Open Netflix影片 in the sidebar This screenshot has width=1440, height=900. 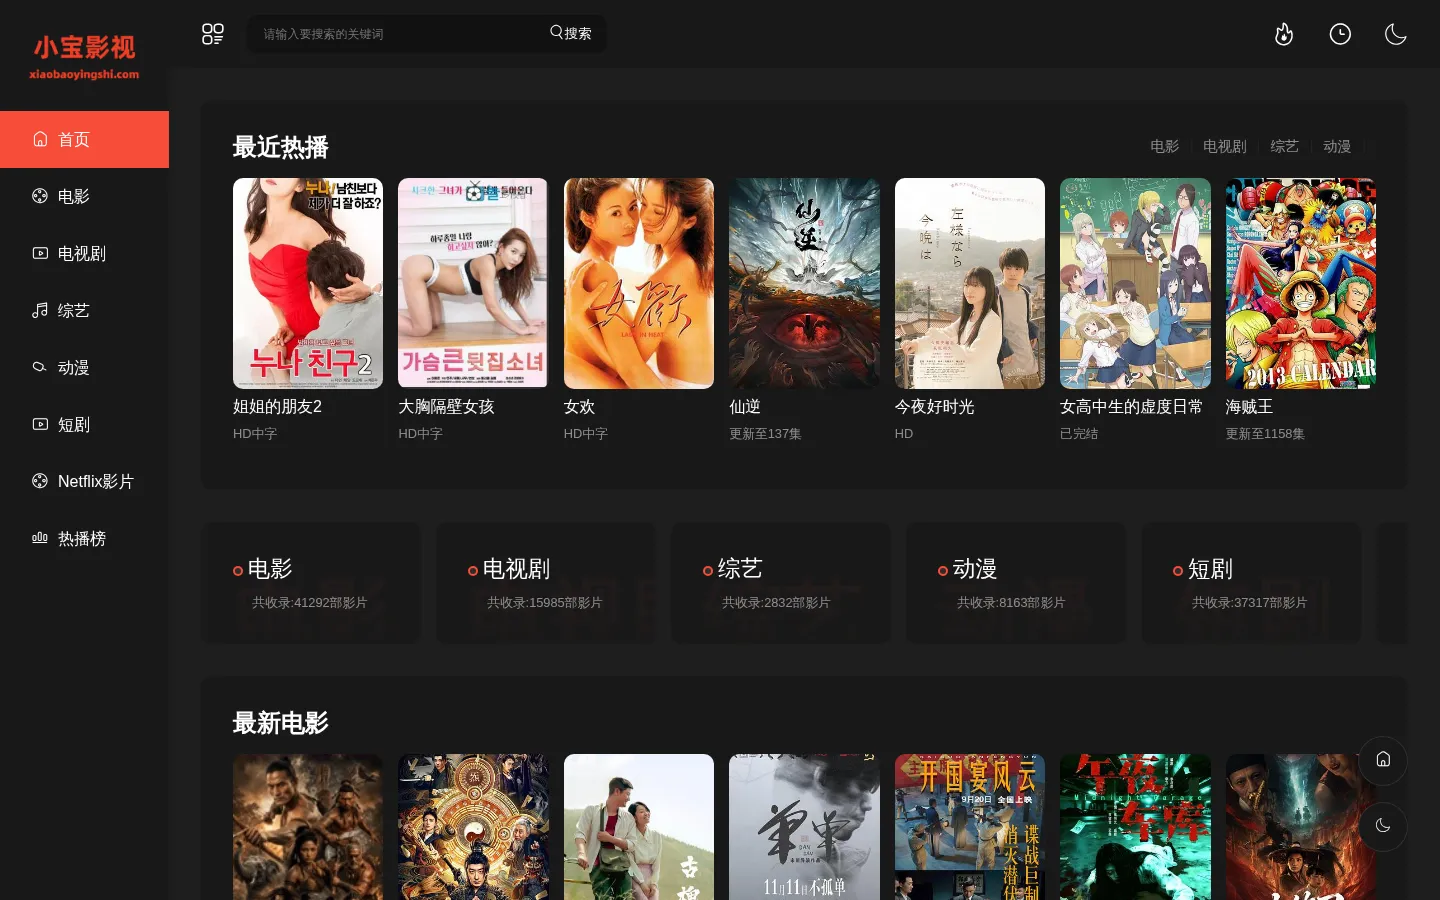[84, 481]
